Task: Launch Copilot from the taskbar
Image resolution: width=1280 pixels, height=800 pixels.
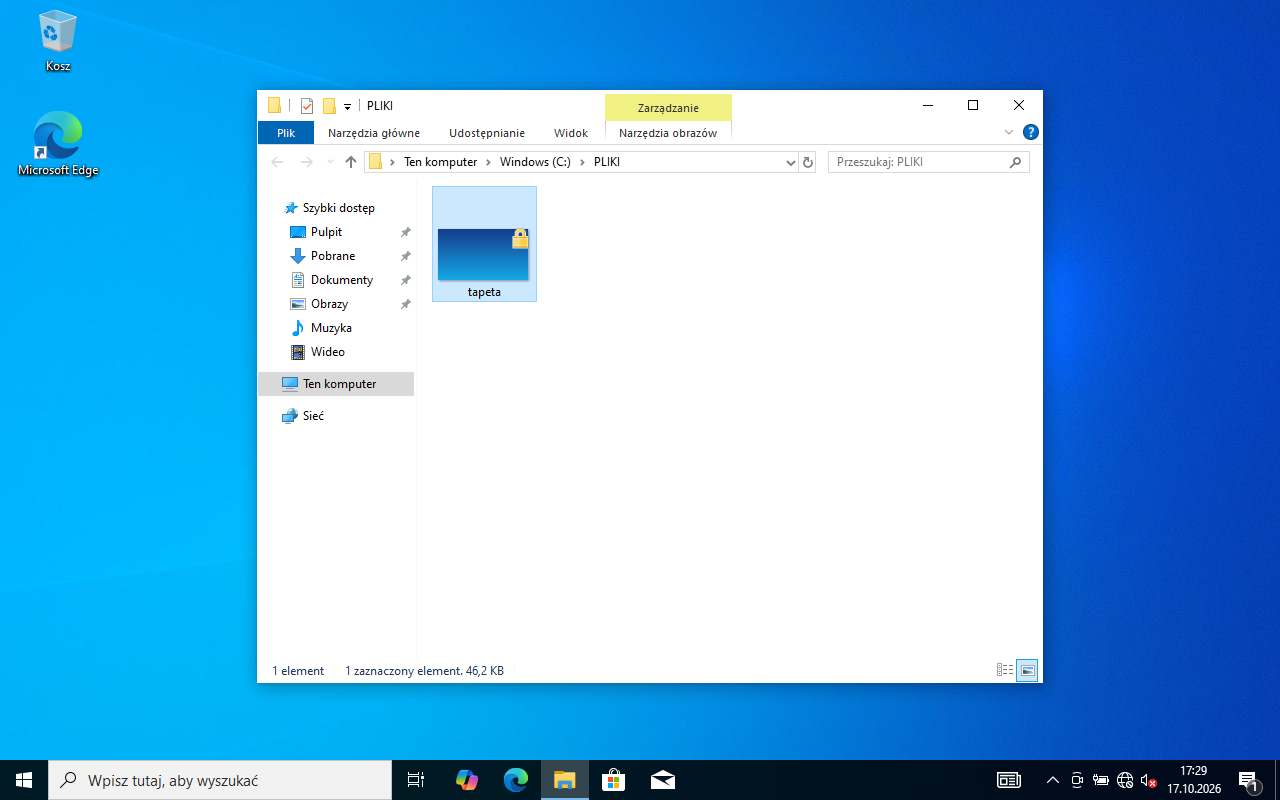Action: click(x=466, y=780)
